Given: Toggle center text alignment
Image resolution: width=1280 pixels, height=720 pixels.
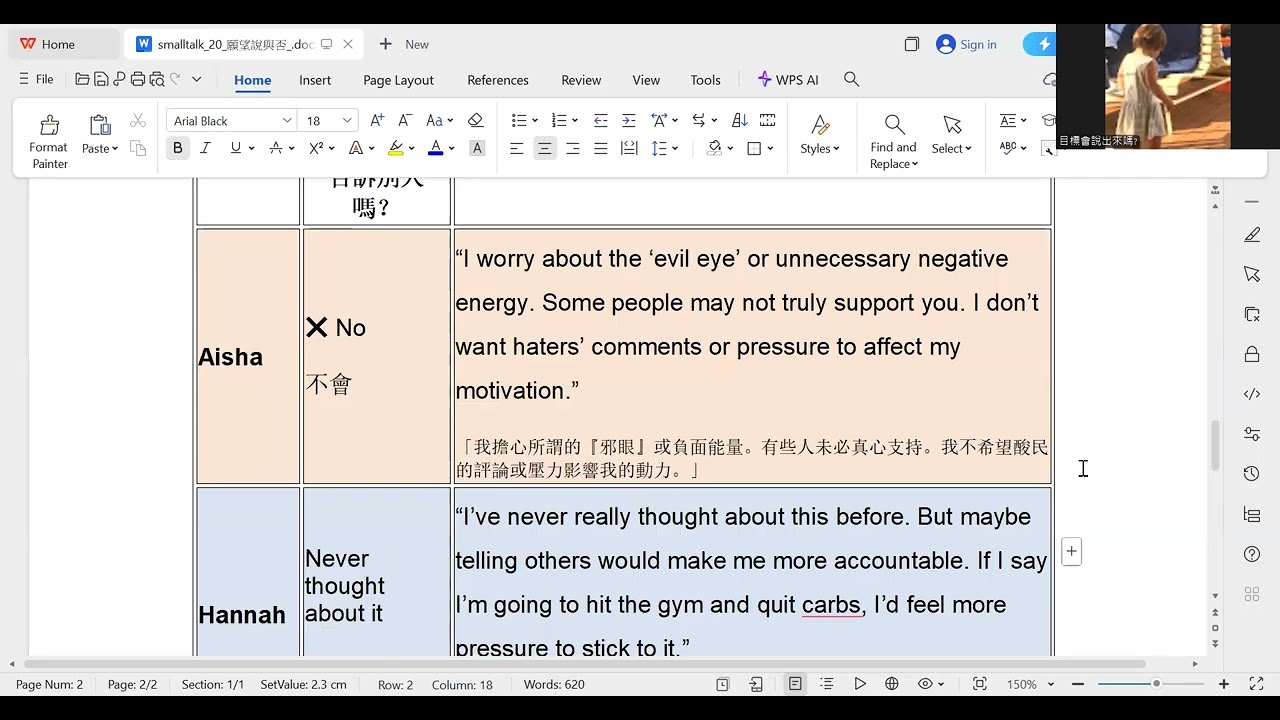Looking at the screenshot, I should tap(544, 148).
